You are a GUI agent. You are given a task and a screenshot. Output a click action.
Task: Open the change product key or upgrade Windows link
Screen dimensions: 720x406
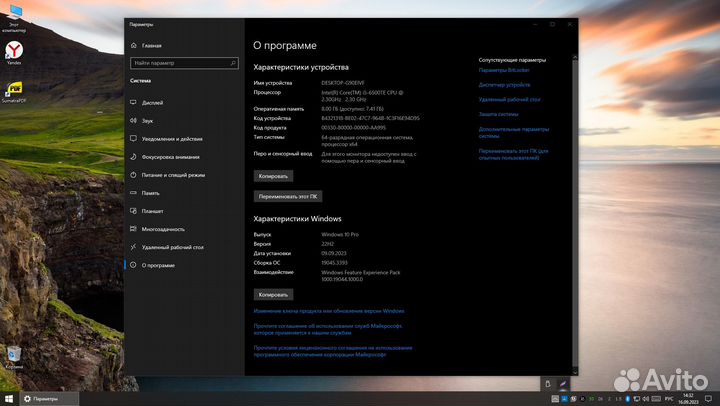pyautogui.click(x=329, y=311)
